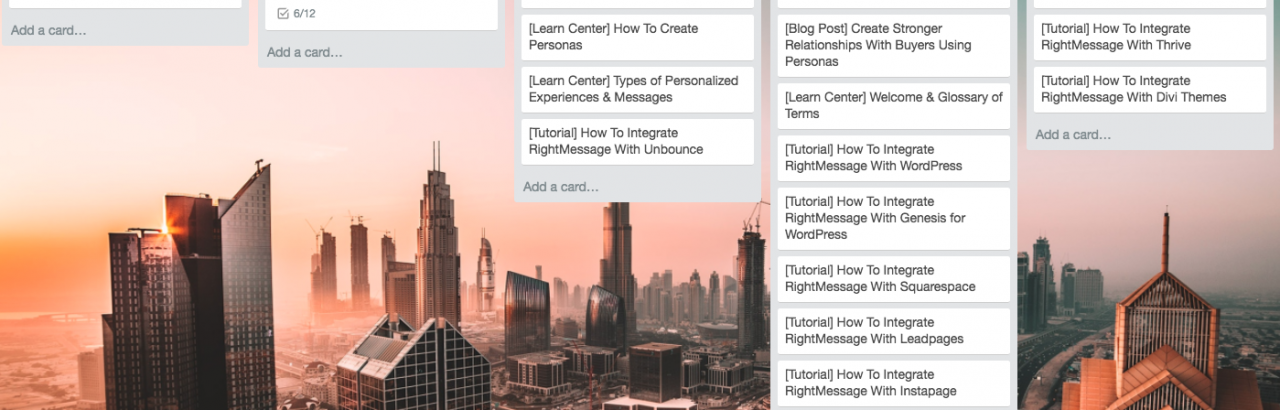Open the Types of Personalized Experiences card
Image resolution: width=1280 pixels, height=410 pixels.
pyautogui.click(x=637, y=89)
